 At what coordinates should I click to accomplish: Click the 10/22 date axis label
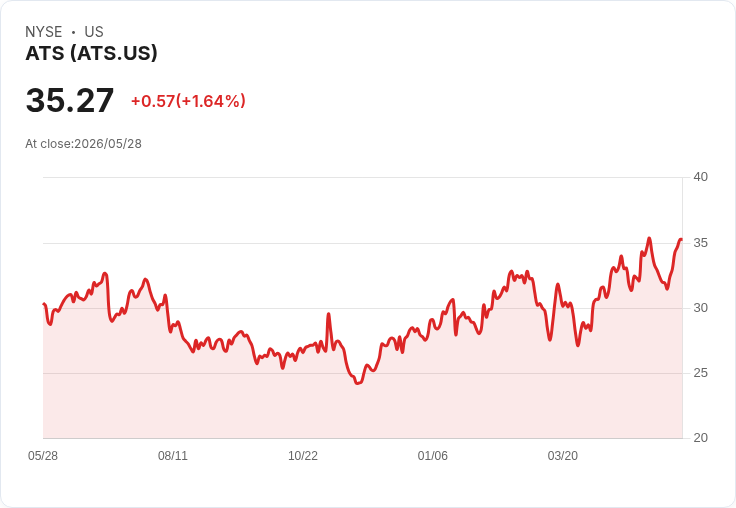click(303, 455)
